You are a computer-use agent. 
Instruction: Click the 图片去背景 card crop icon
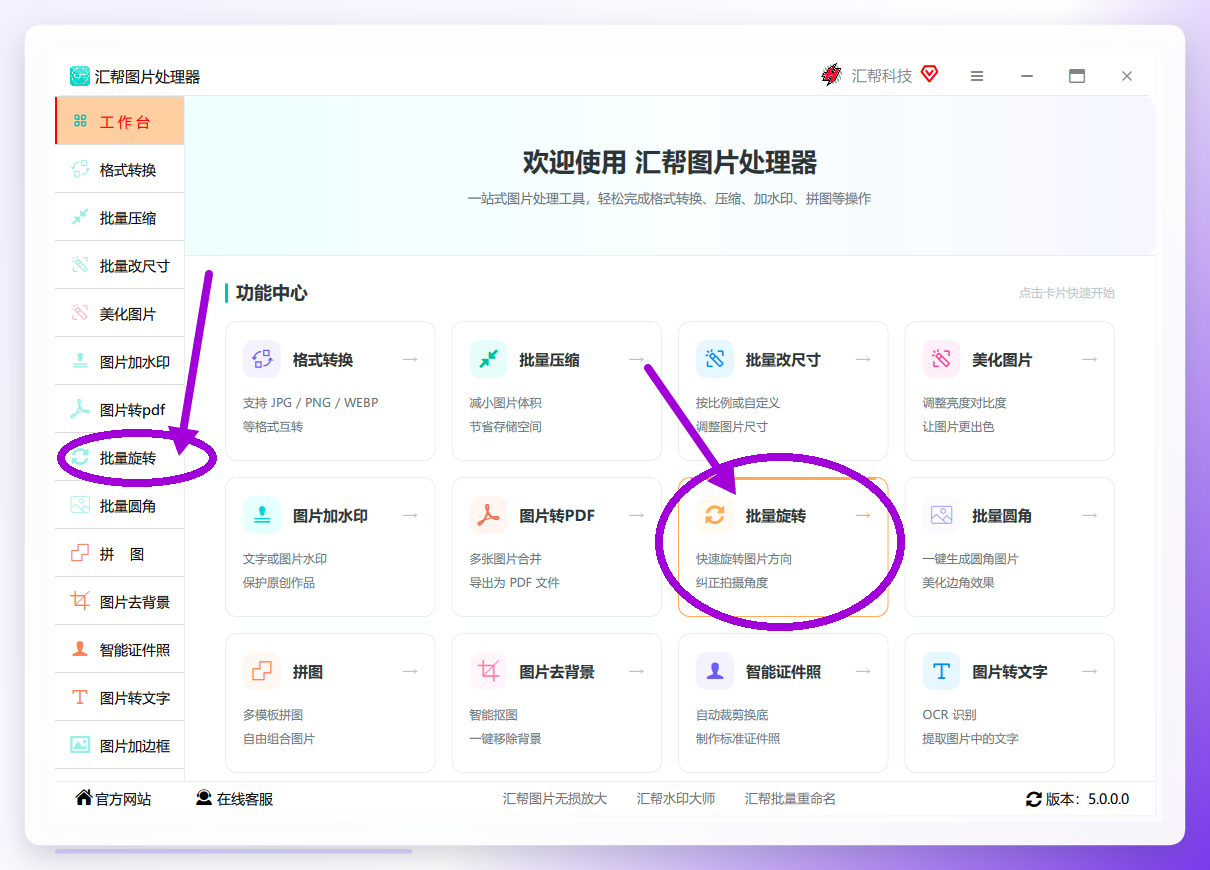coord(488,671)
